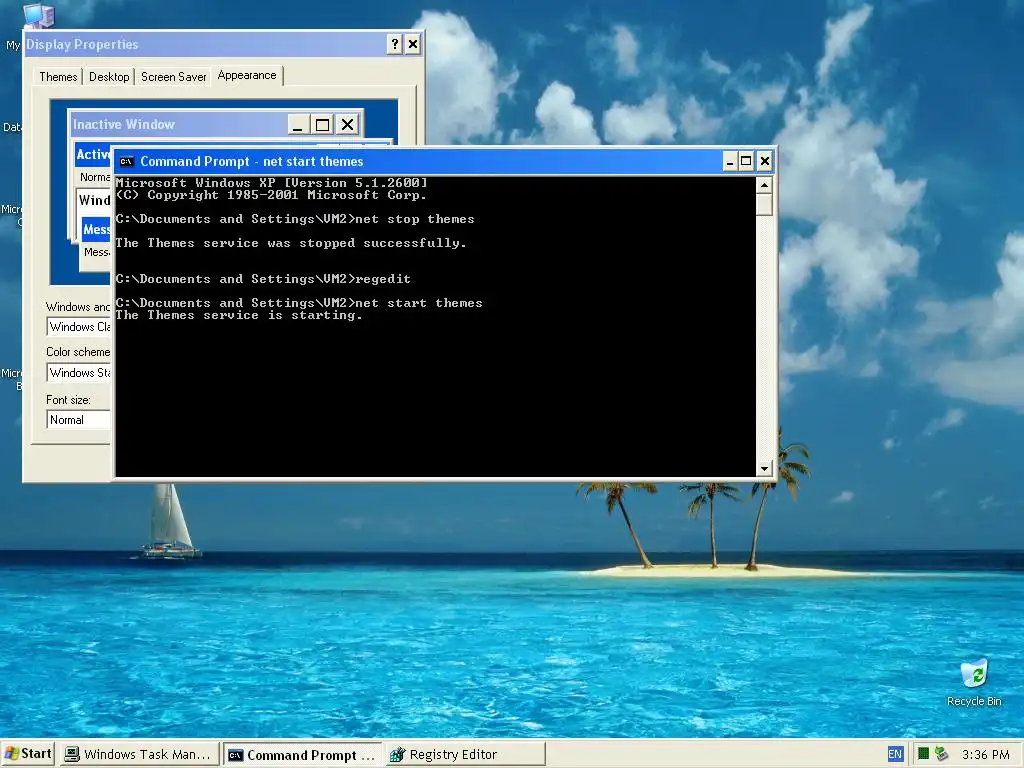
Task: Click the Command Prompt window title text
Action: (251, 161)
